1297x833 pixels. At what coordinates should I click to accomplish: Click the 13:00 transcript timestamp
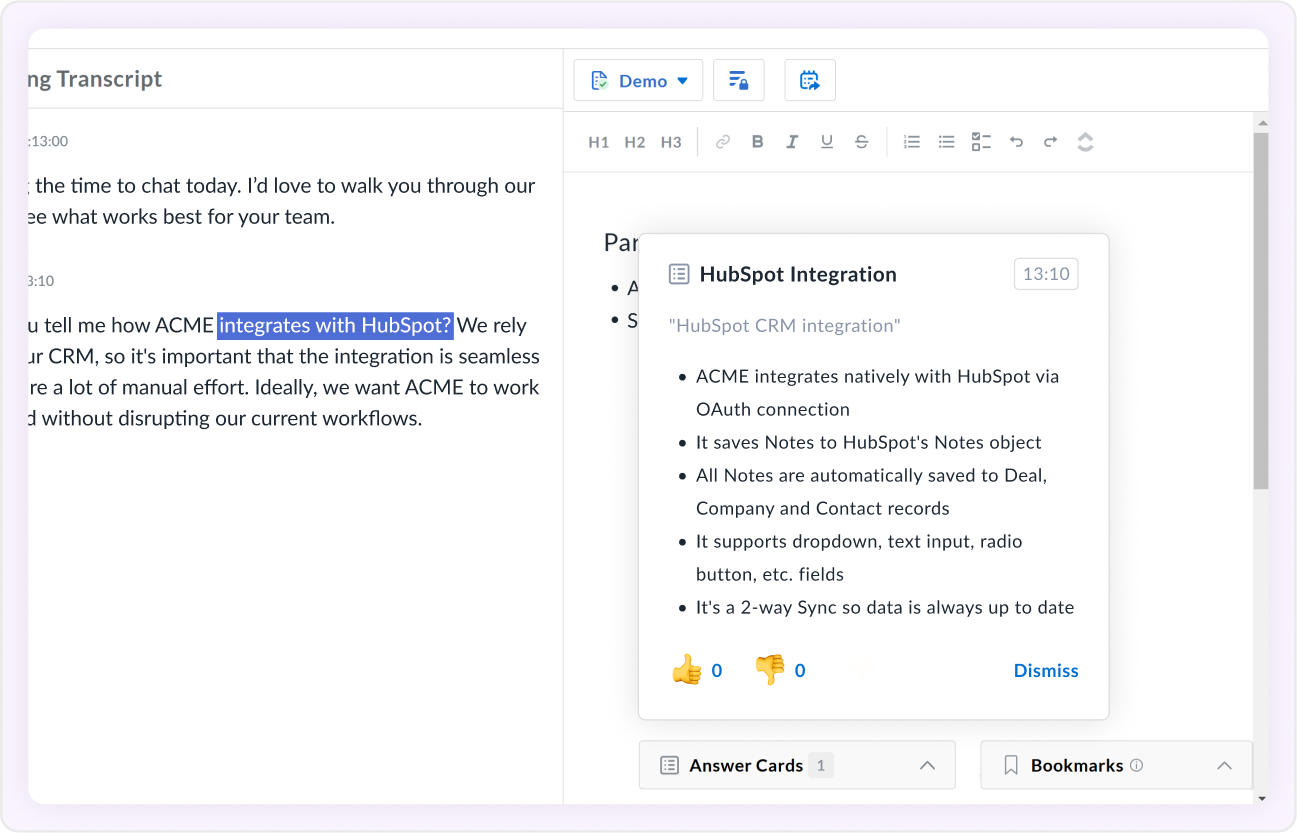click(48, 141)
